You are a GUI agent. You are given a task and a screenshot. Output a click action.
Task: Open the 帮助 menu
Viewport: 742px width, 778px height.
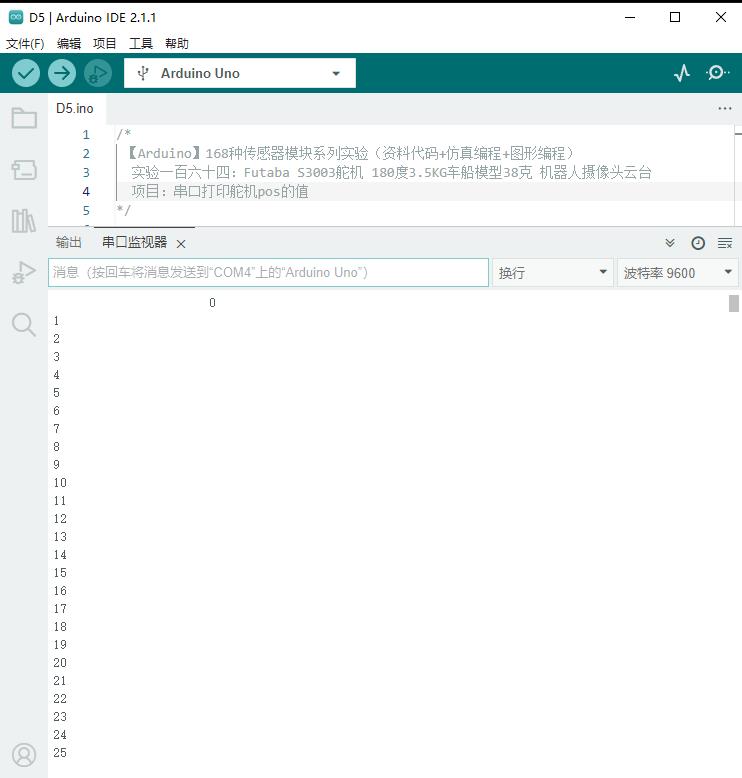click(x=177, y=44)
